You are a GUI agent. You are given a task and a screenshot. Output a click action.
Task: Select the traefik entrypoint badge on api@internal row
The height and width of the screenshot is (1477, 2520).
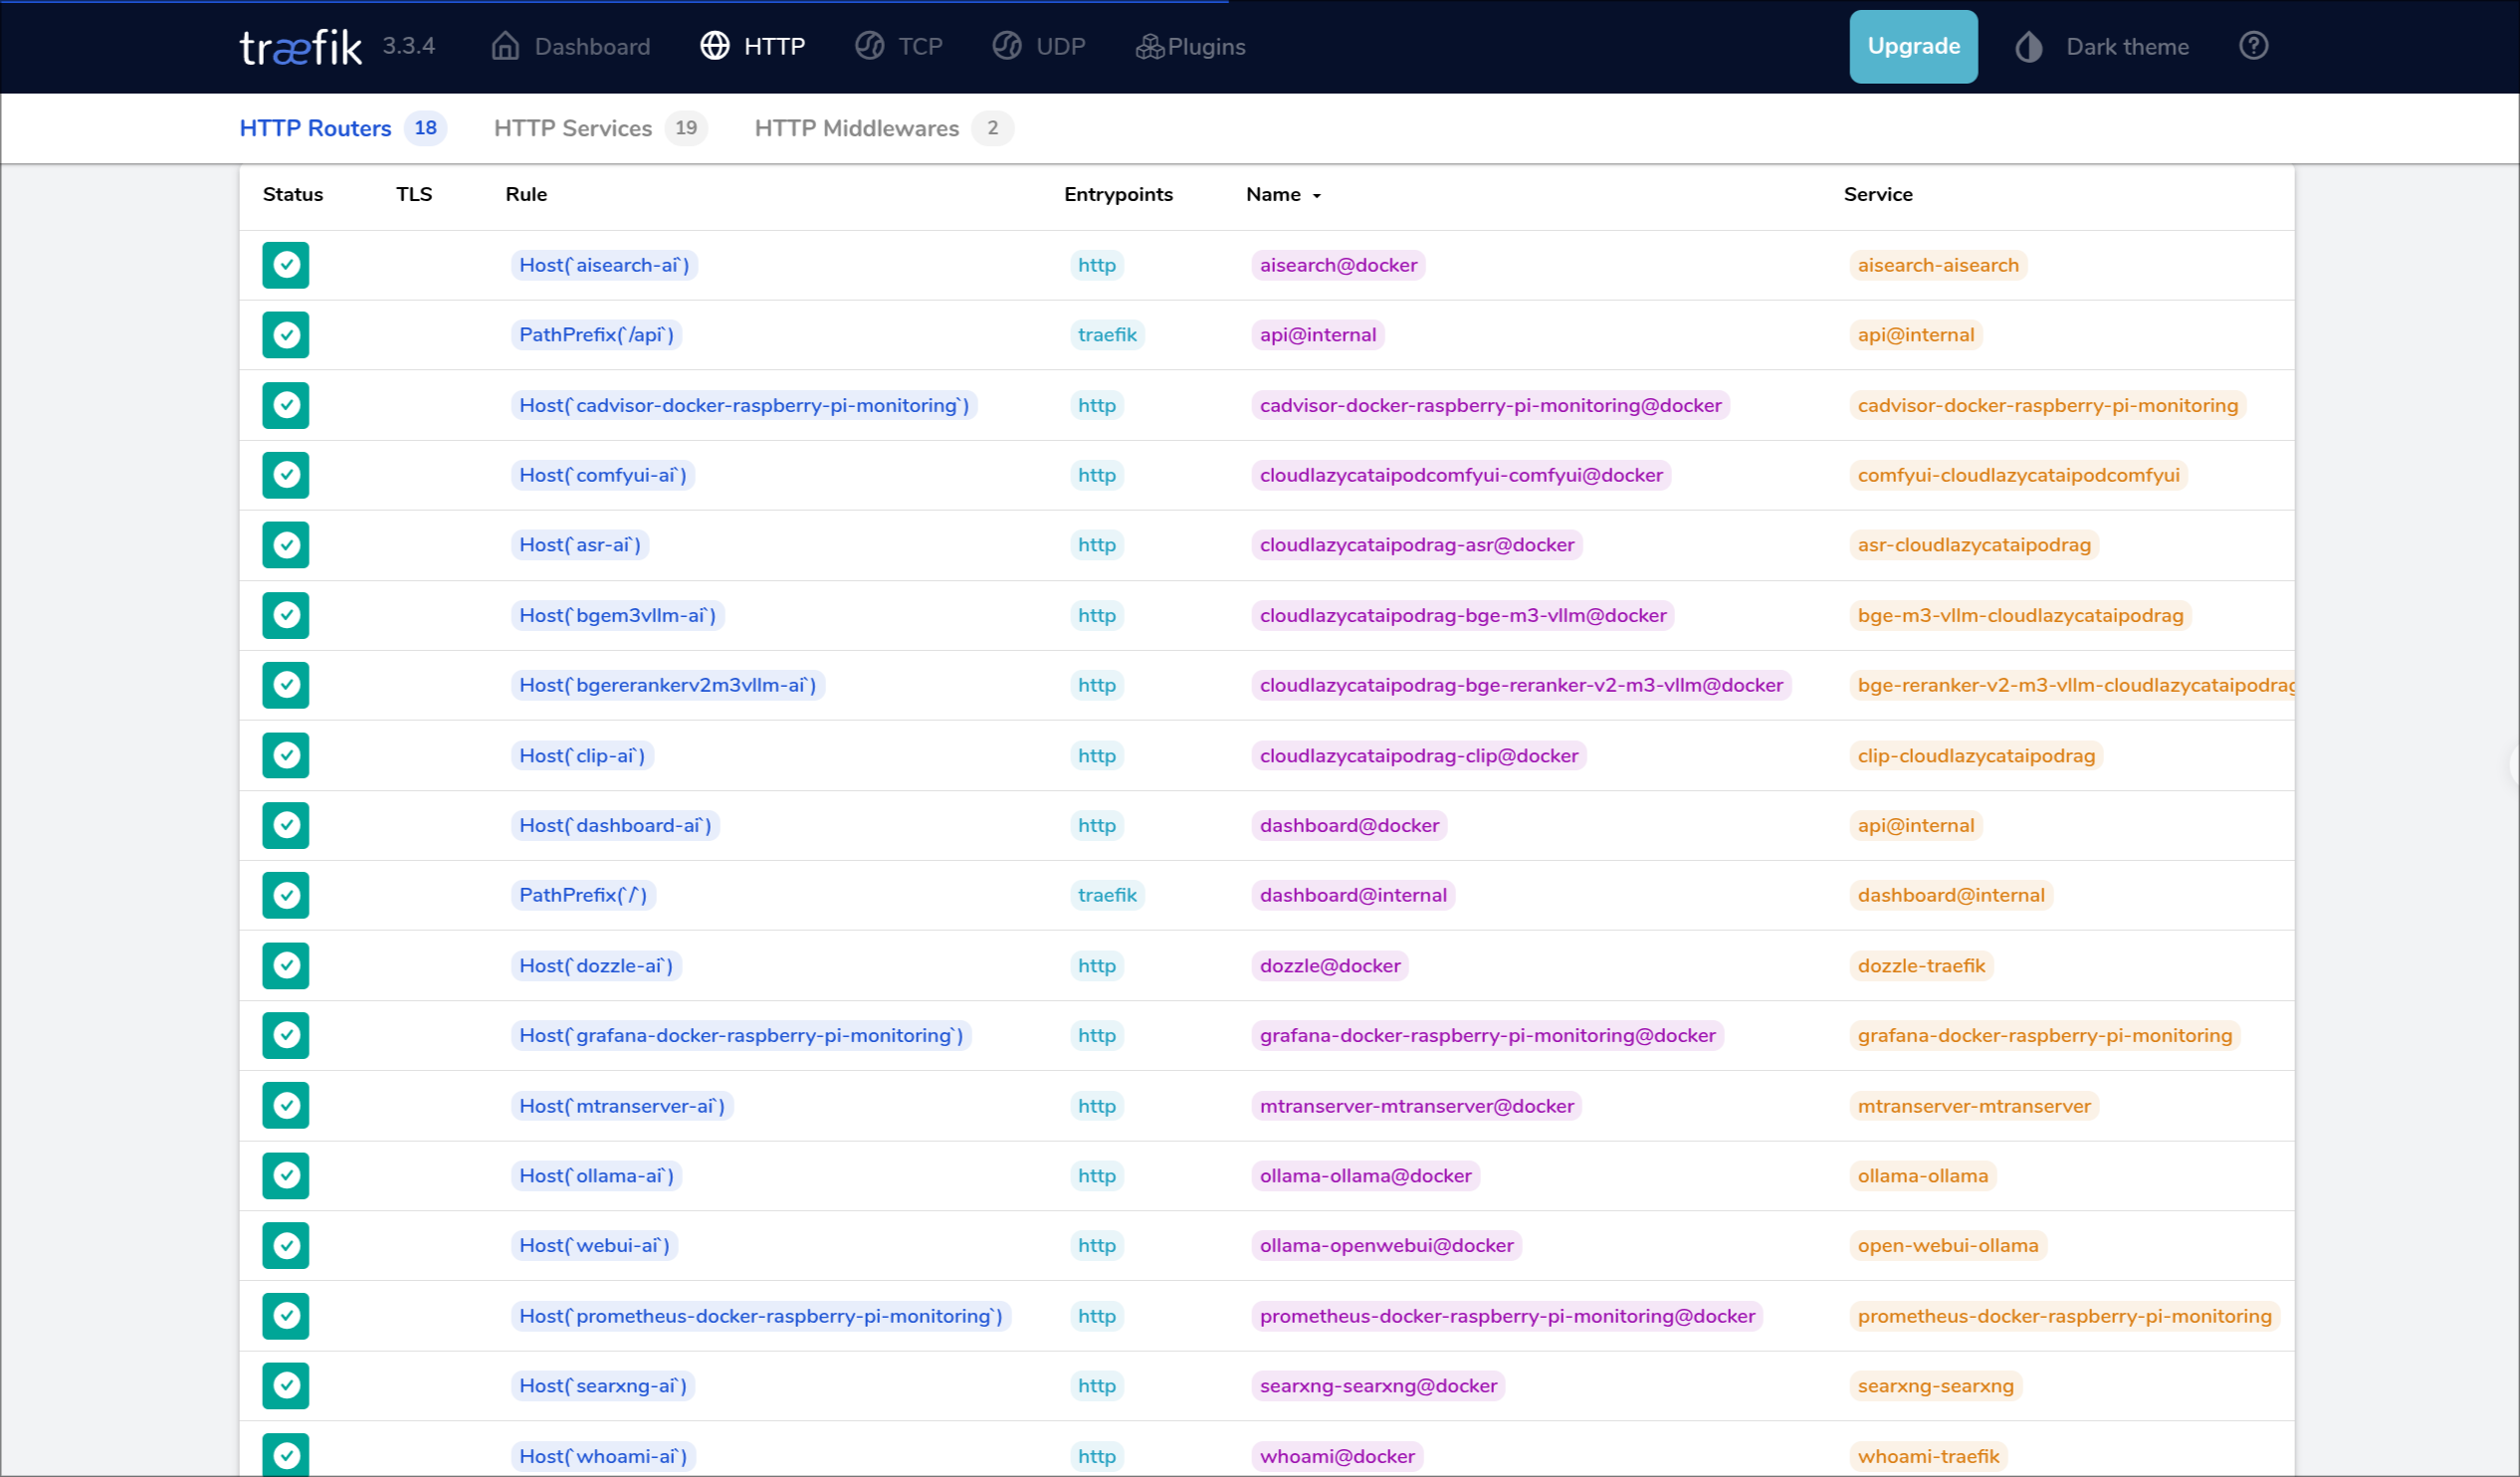1107,334
